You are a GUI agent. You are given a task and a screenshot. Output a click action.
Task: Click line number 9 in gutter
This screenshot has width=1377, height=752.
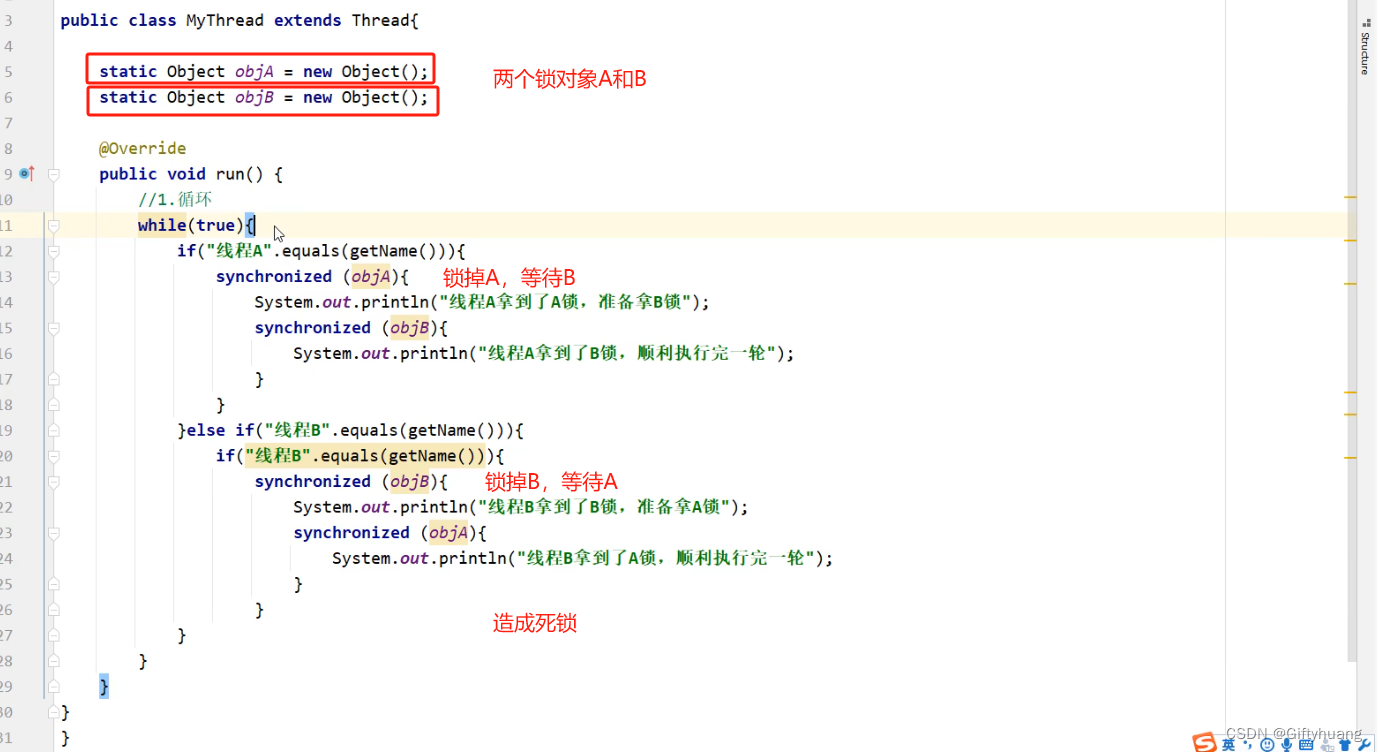pos(8,174)
